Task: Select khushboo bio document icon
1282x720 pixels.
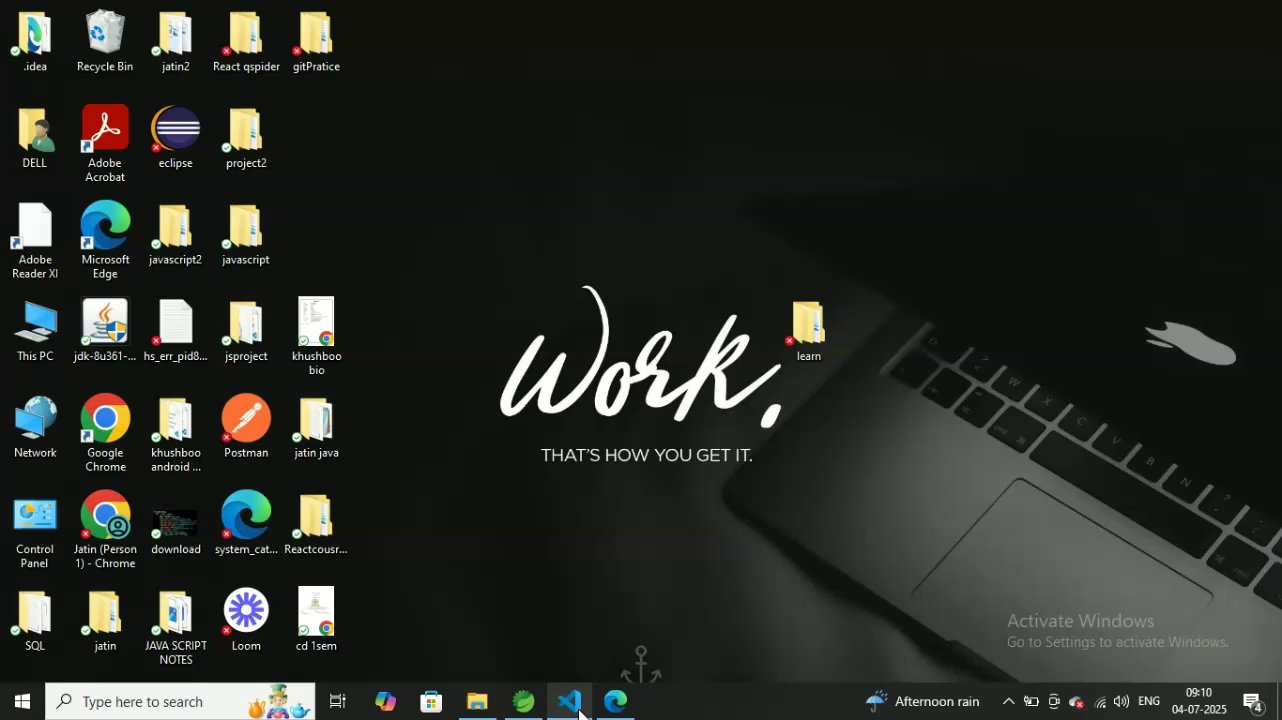Action: (316, 337)
